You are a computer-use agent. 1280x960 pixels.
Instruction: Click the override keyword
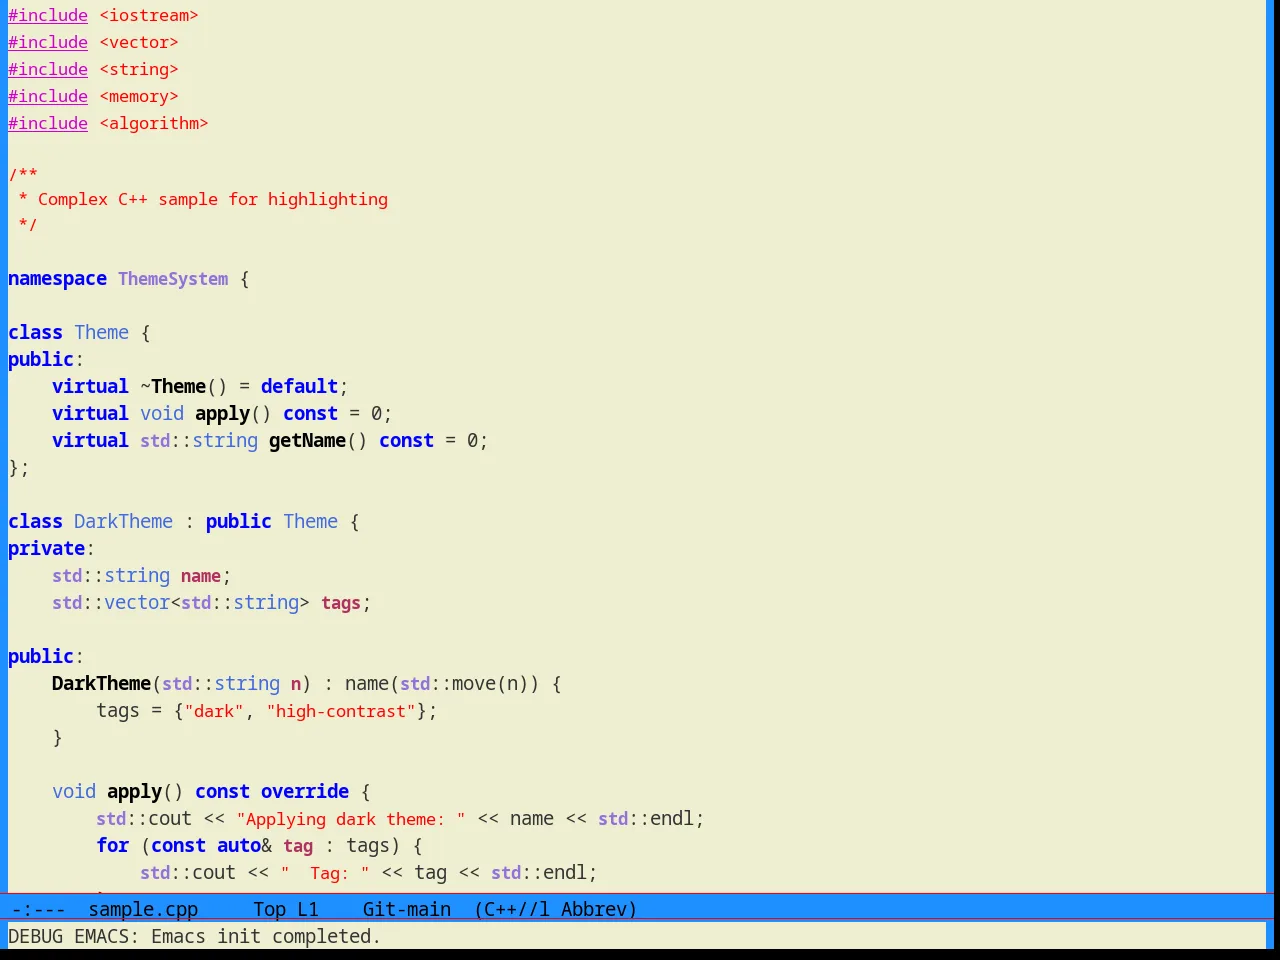click(x=305, y=791)
